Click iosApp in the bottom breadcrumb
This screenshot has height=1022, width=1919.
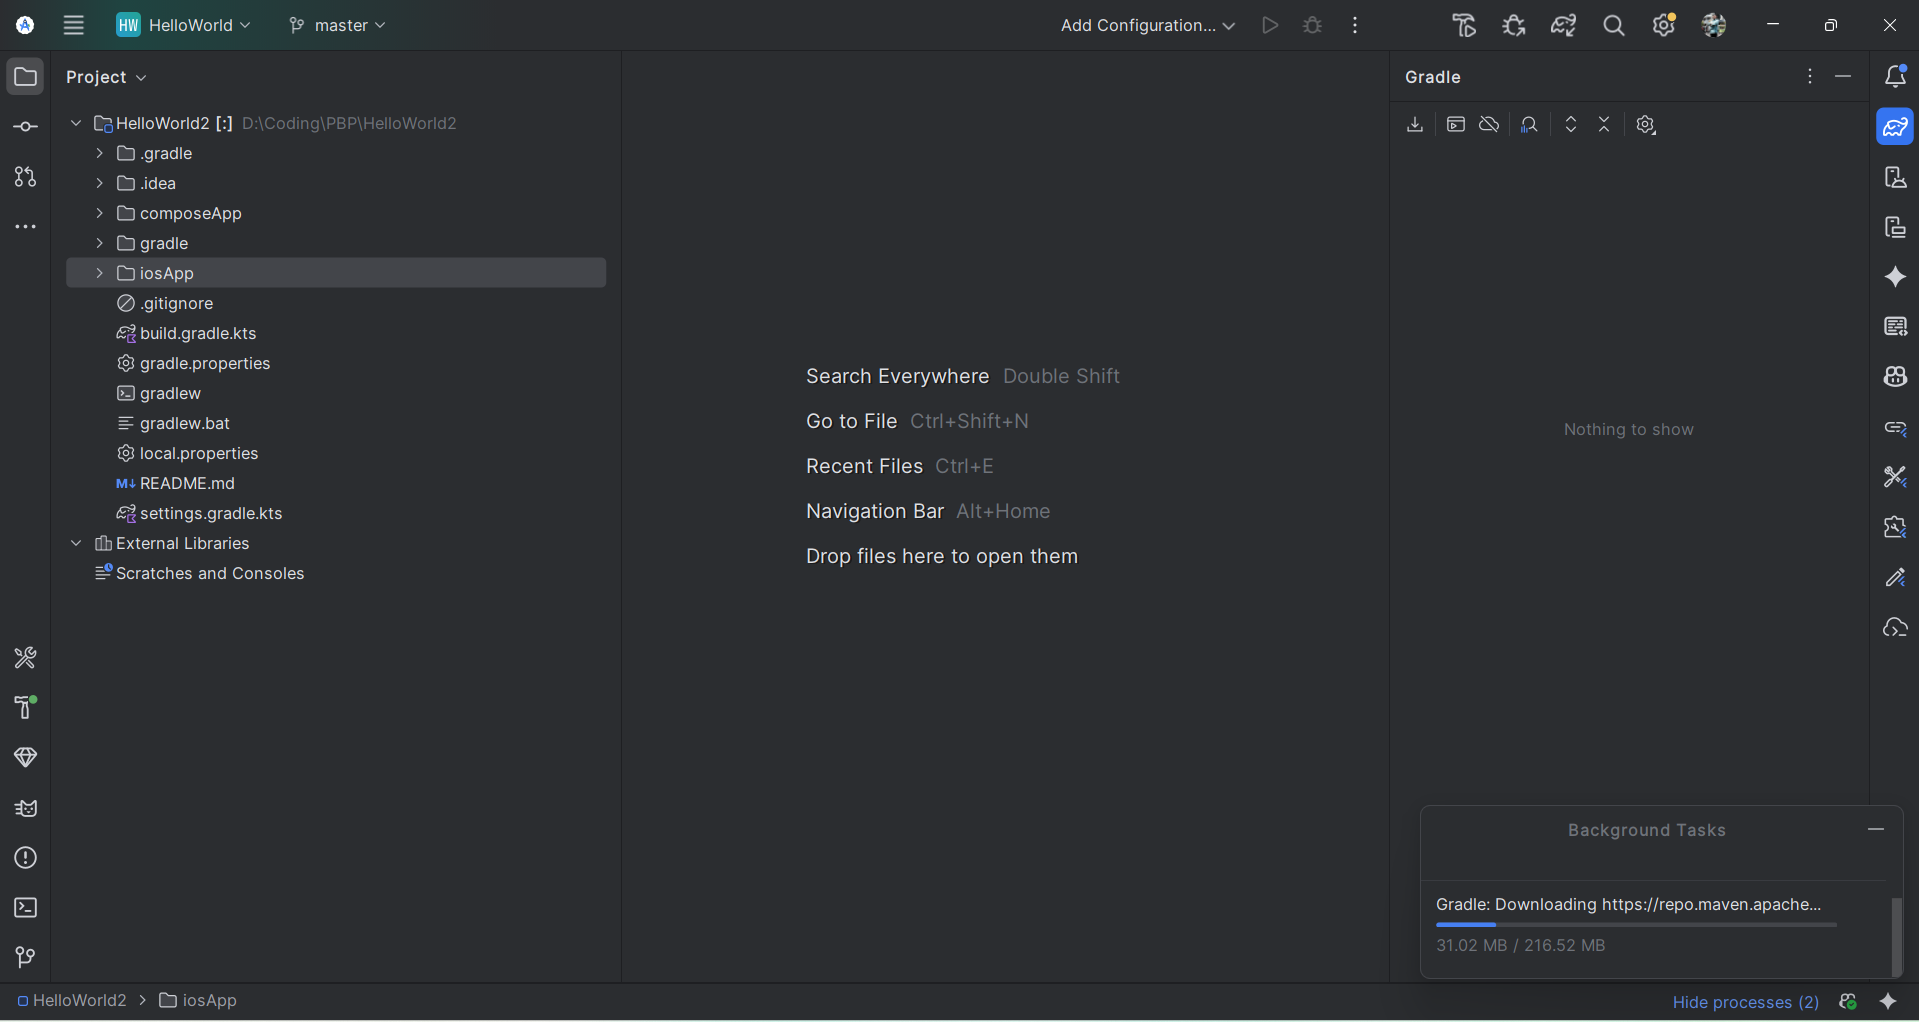209,1001
